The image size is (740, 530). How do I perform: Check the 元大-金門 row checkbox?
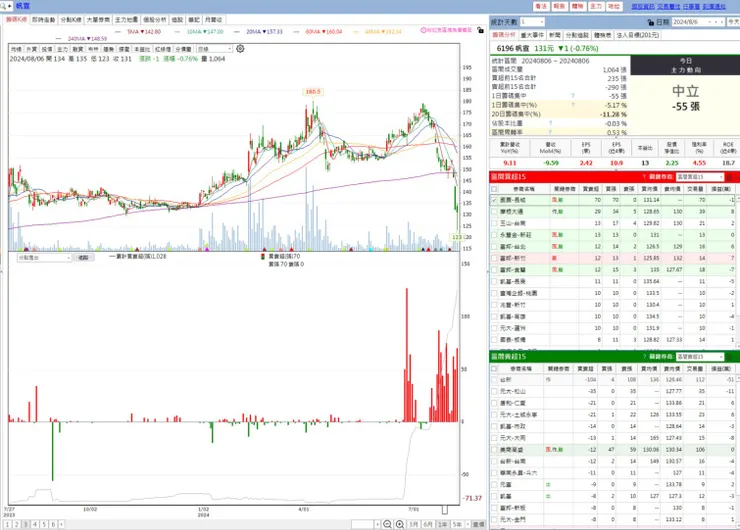pyautogui.click(x=494, y=519)
